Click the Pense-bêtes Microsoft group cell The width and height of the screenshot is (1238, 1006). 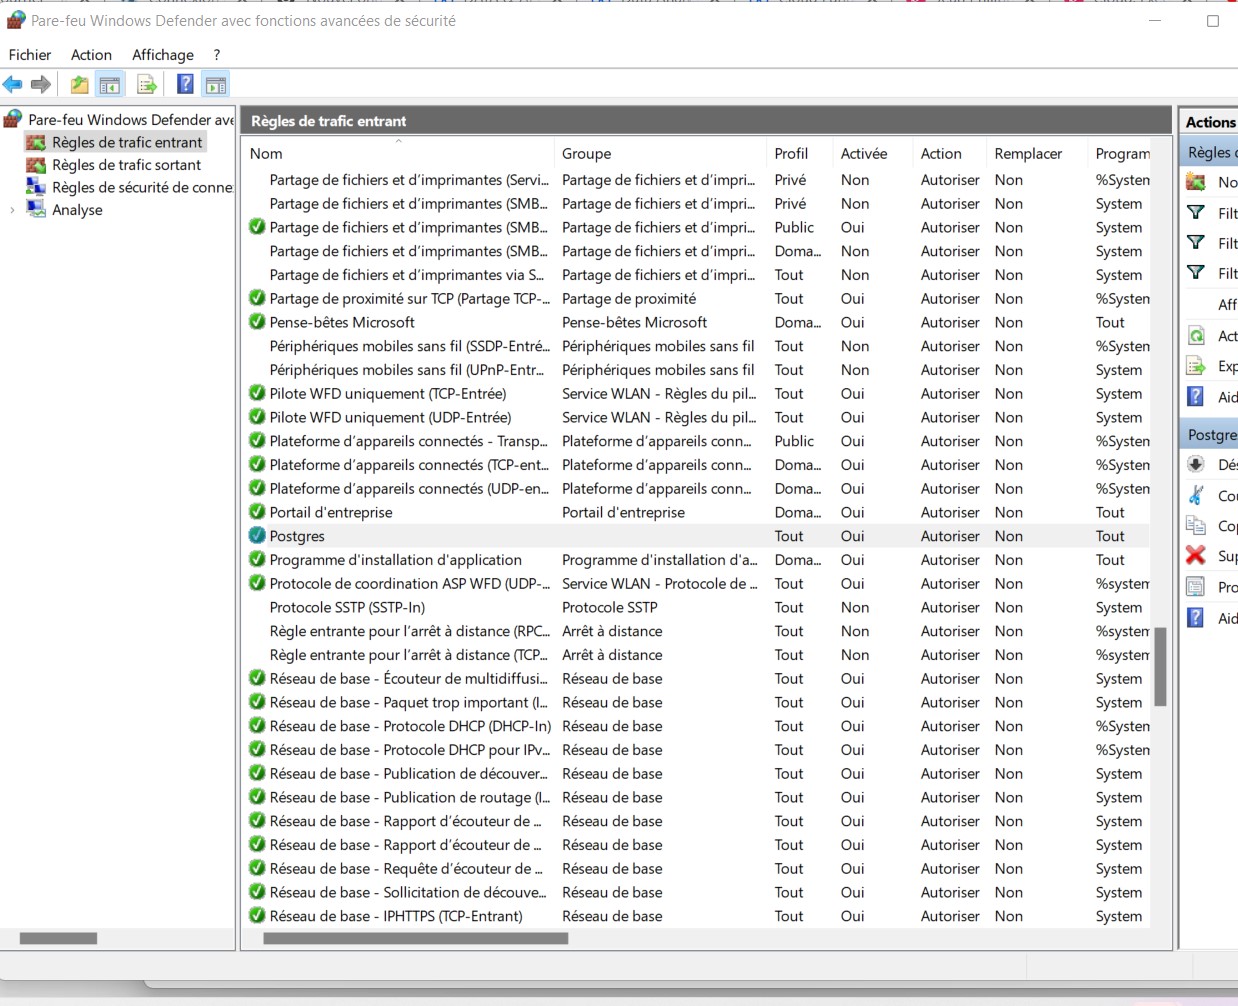point(634,322)
